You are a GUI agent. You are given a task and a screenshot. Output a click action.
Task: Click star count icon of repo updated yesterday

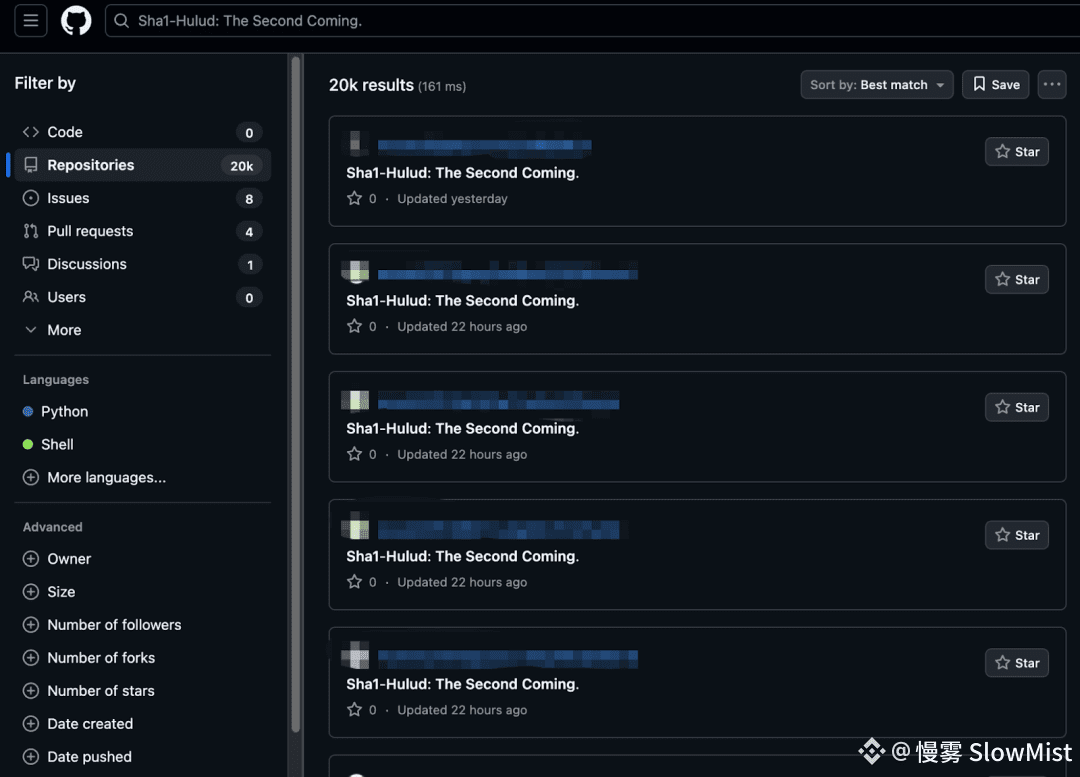click(x=354, y=199)
